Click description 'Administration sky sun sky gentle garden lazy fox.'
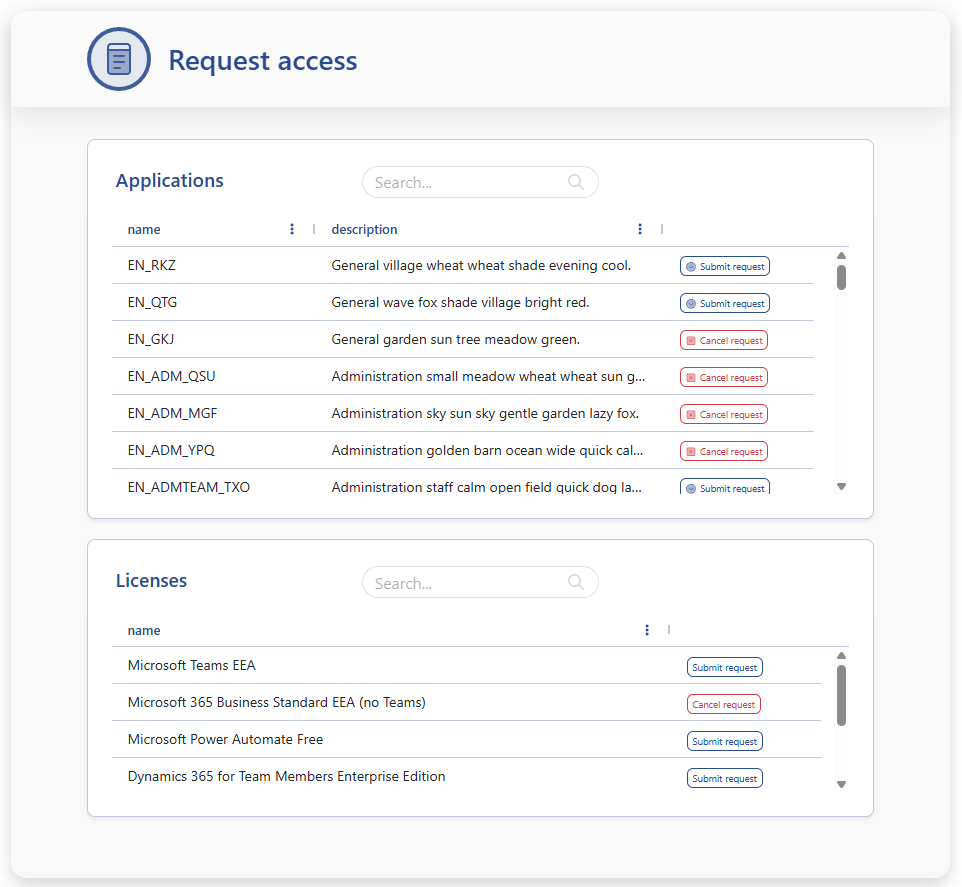 (485, 413)
